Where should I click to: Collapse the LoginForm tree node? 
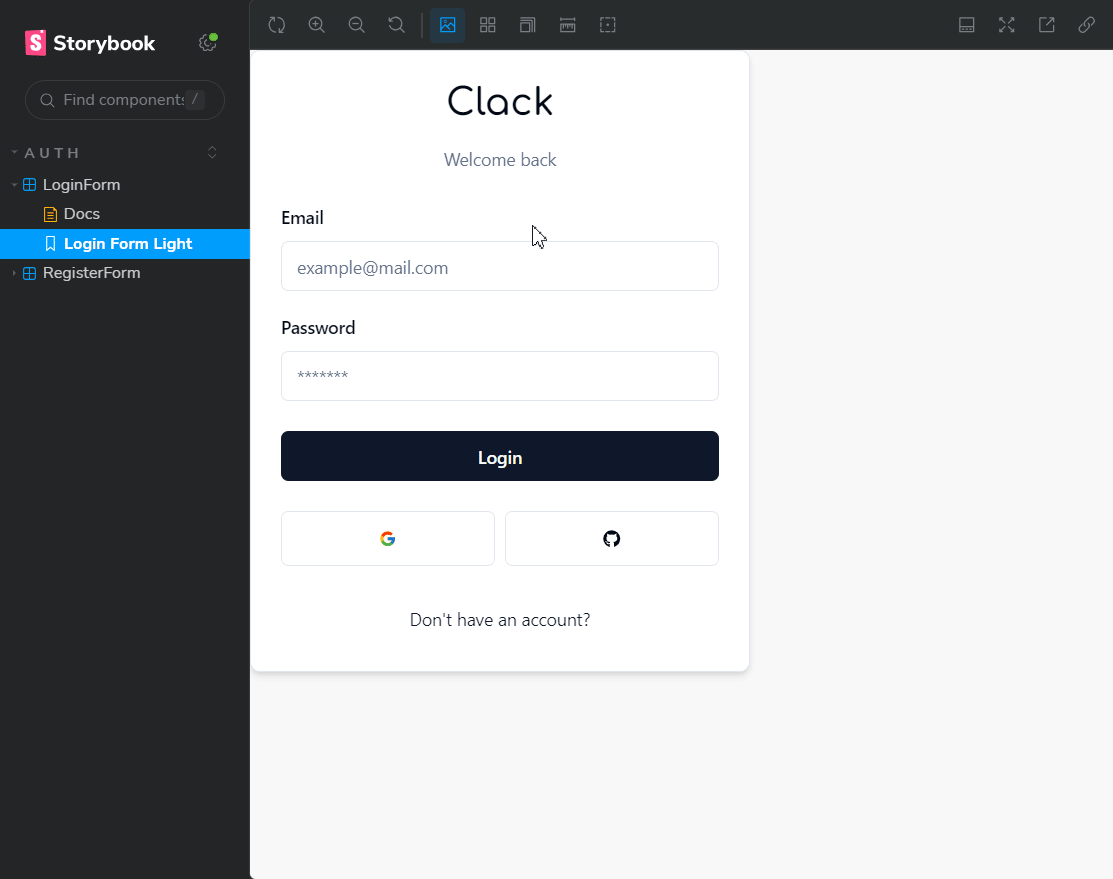[14, 185]
